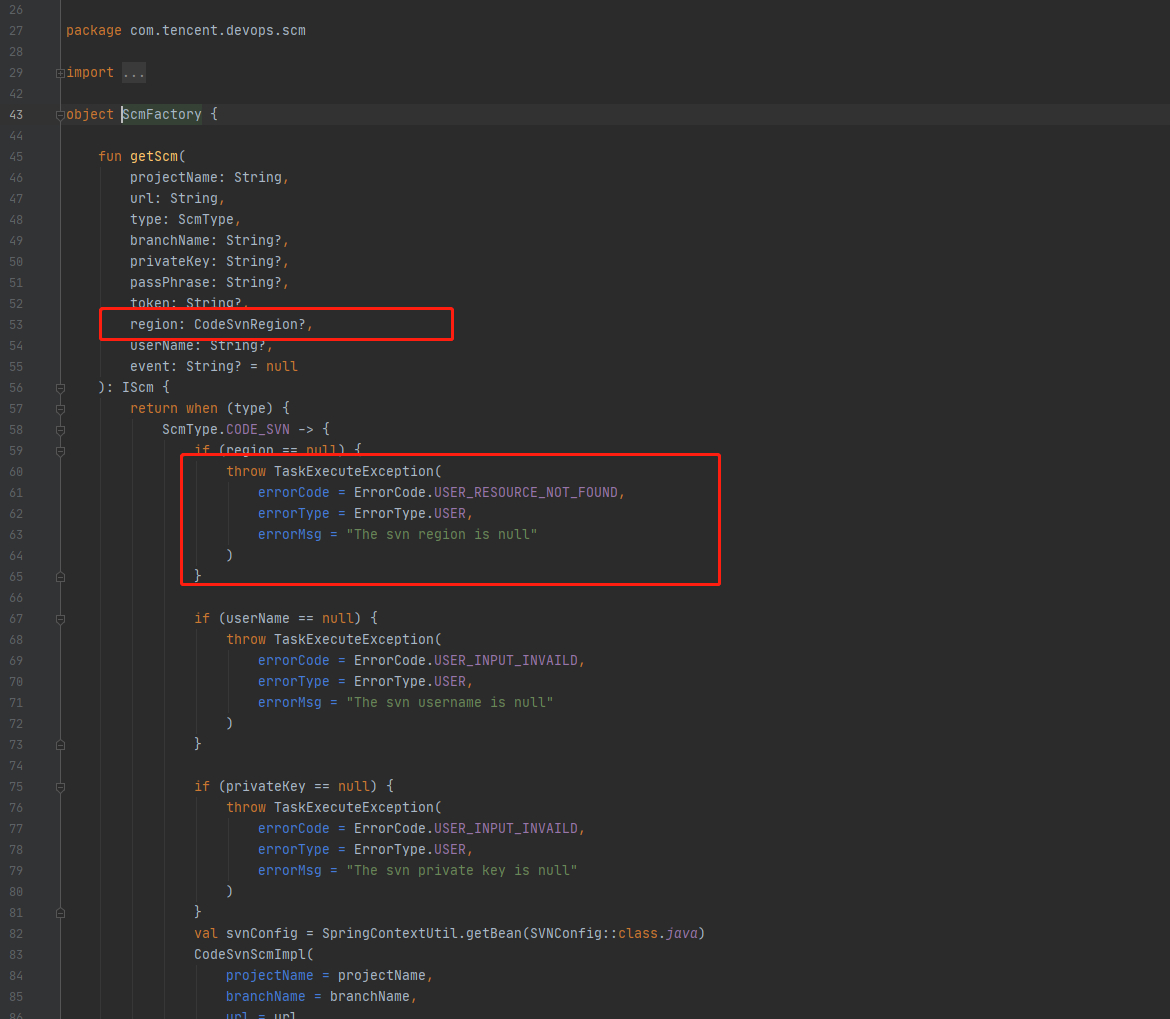This screenshot has height=1019, width=1170.
Task: Click the fold icon at the when expression line
Action: point(60,408)
